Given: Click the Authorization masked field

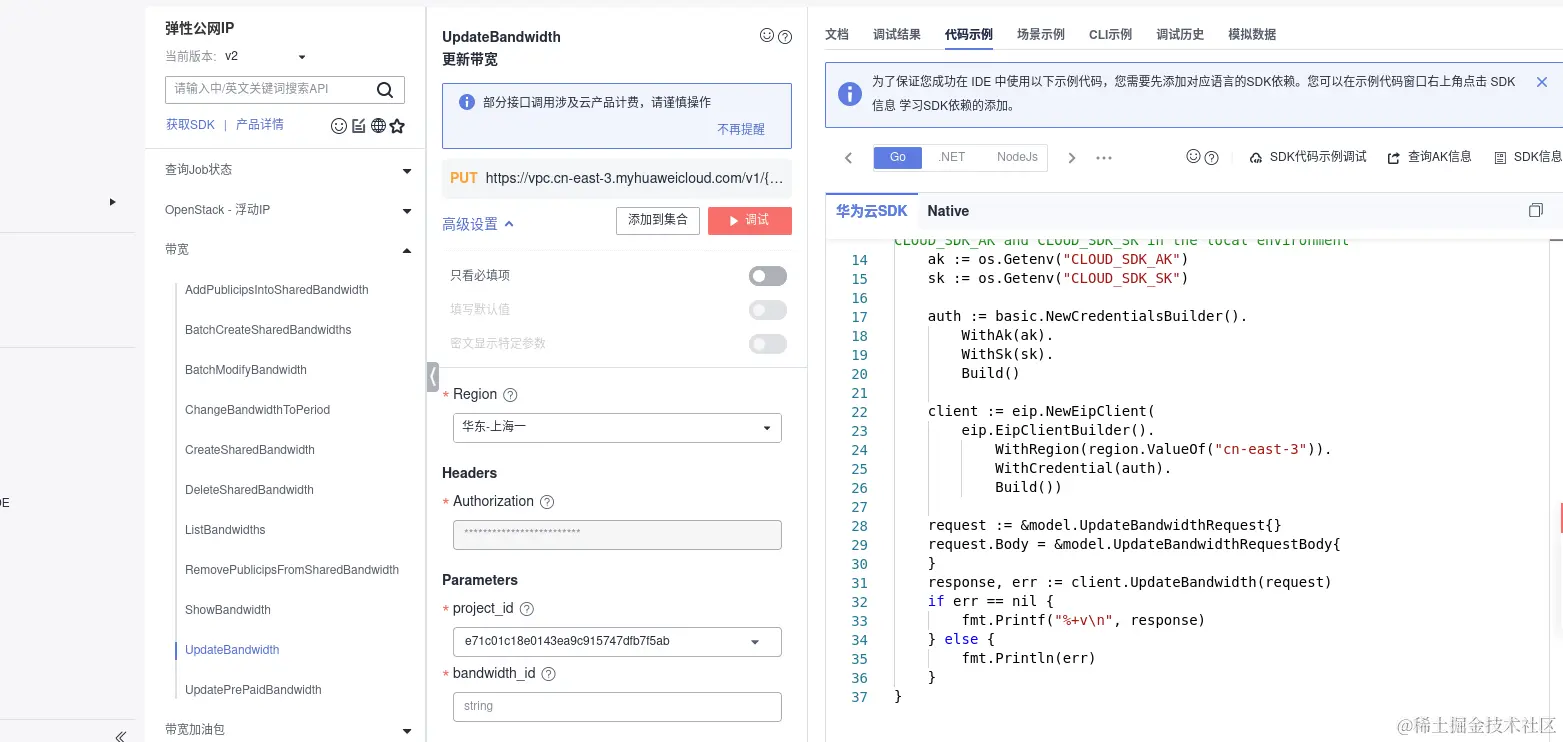Looking at the screenshot, I should click(617, 534).
